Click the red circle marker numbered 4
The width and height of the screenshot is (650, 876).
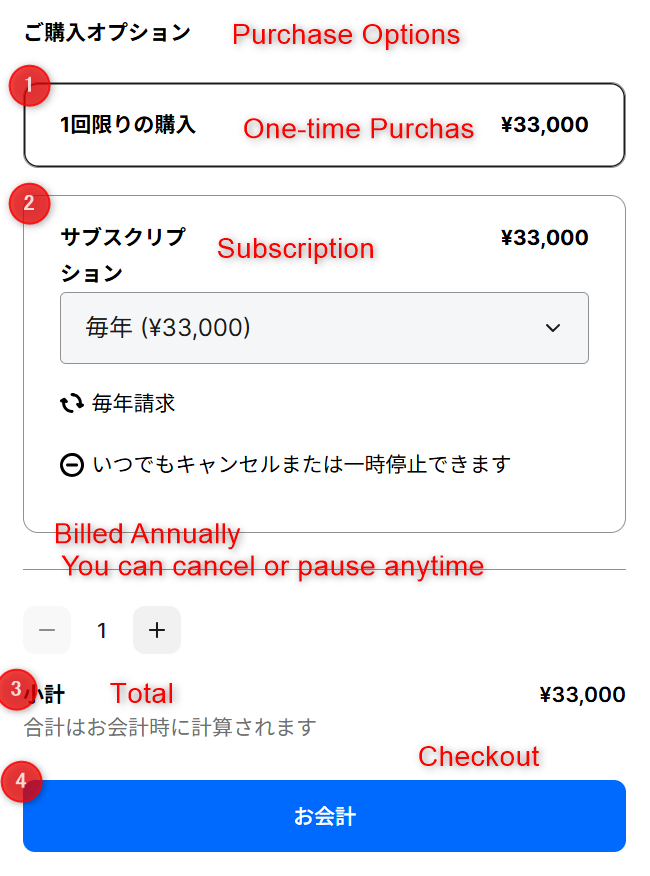click(x=22, y=781)
